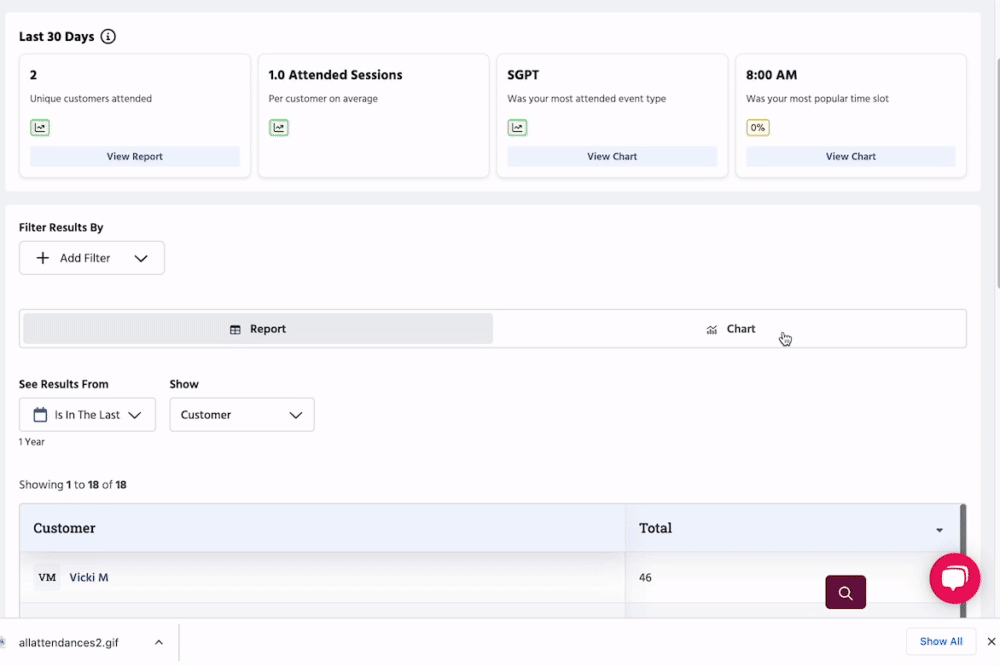Image resolution: width=1000 pixels, height=666 pixels.
Task: Expand options for allattendances2.gif download
Action: 159,643
